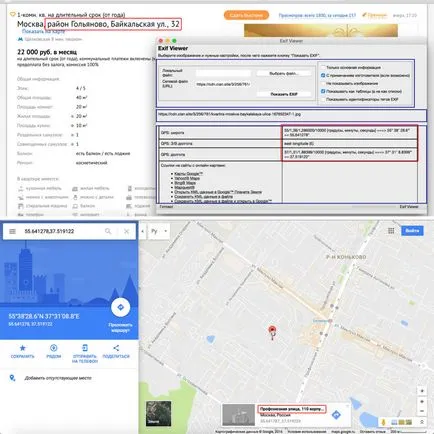Click the blue Войти sign-in button
The image size is (434, 434).
[412, 231]
